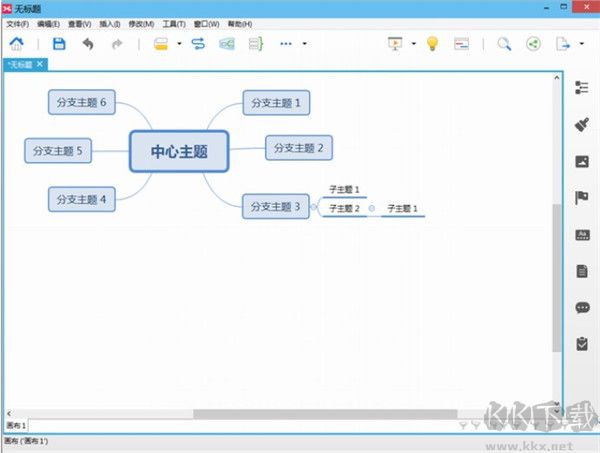Select 子主题 1 to the right of 子主题 2
The width and height of the screenshot is (600, 453).
tap(402, 209)
